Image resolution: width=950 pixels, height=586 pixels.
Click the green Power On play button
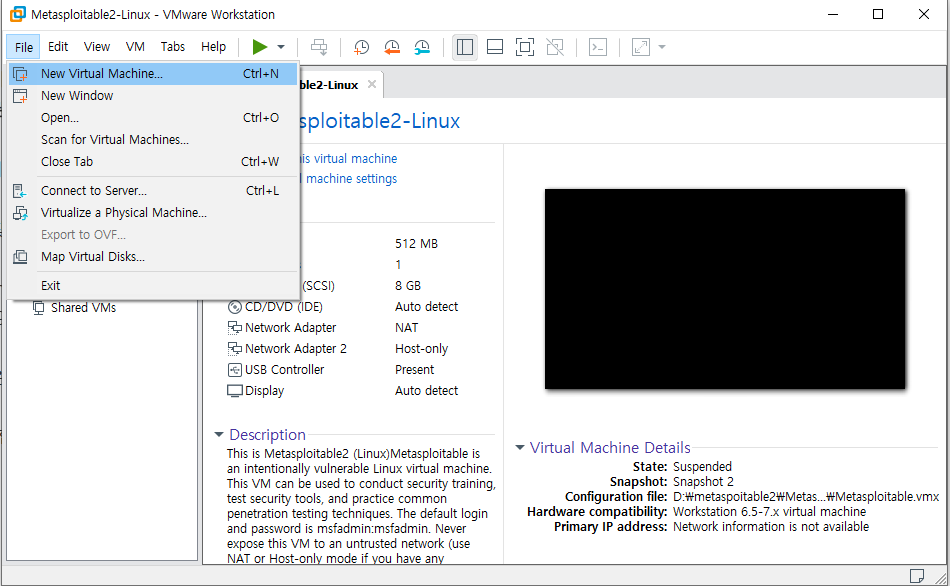(260, 47)
